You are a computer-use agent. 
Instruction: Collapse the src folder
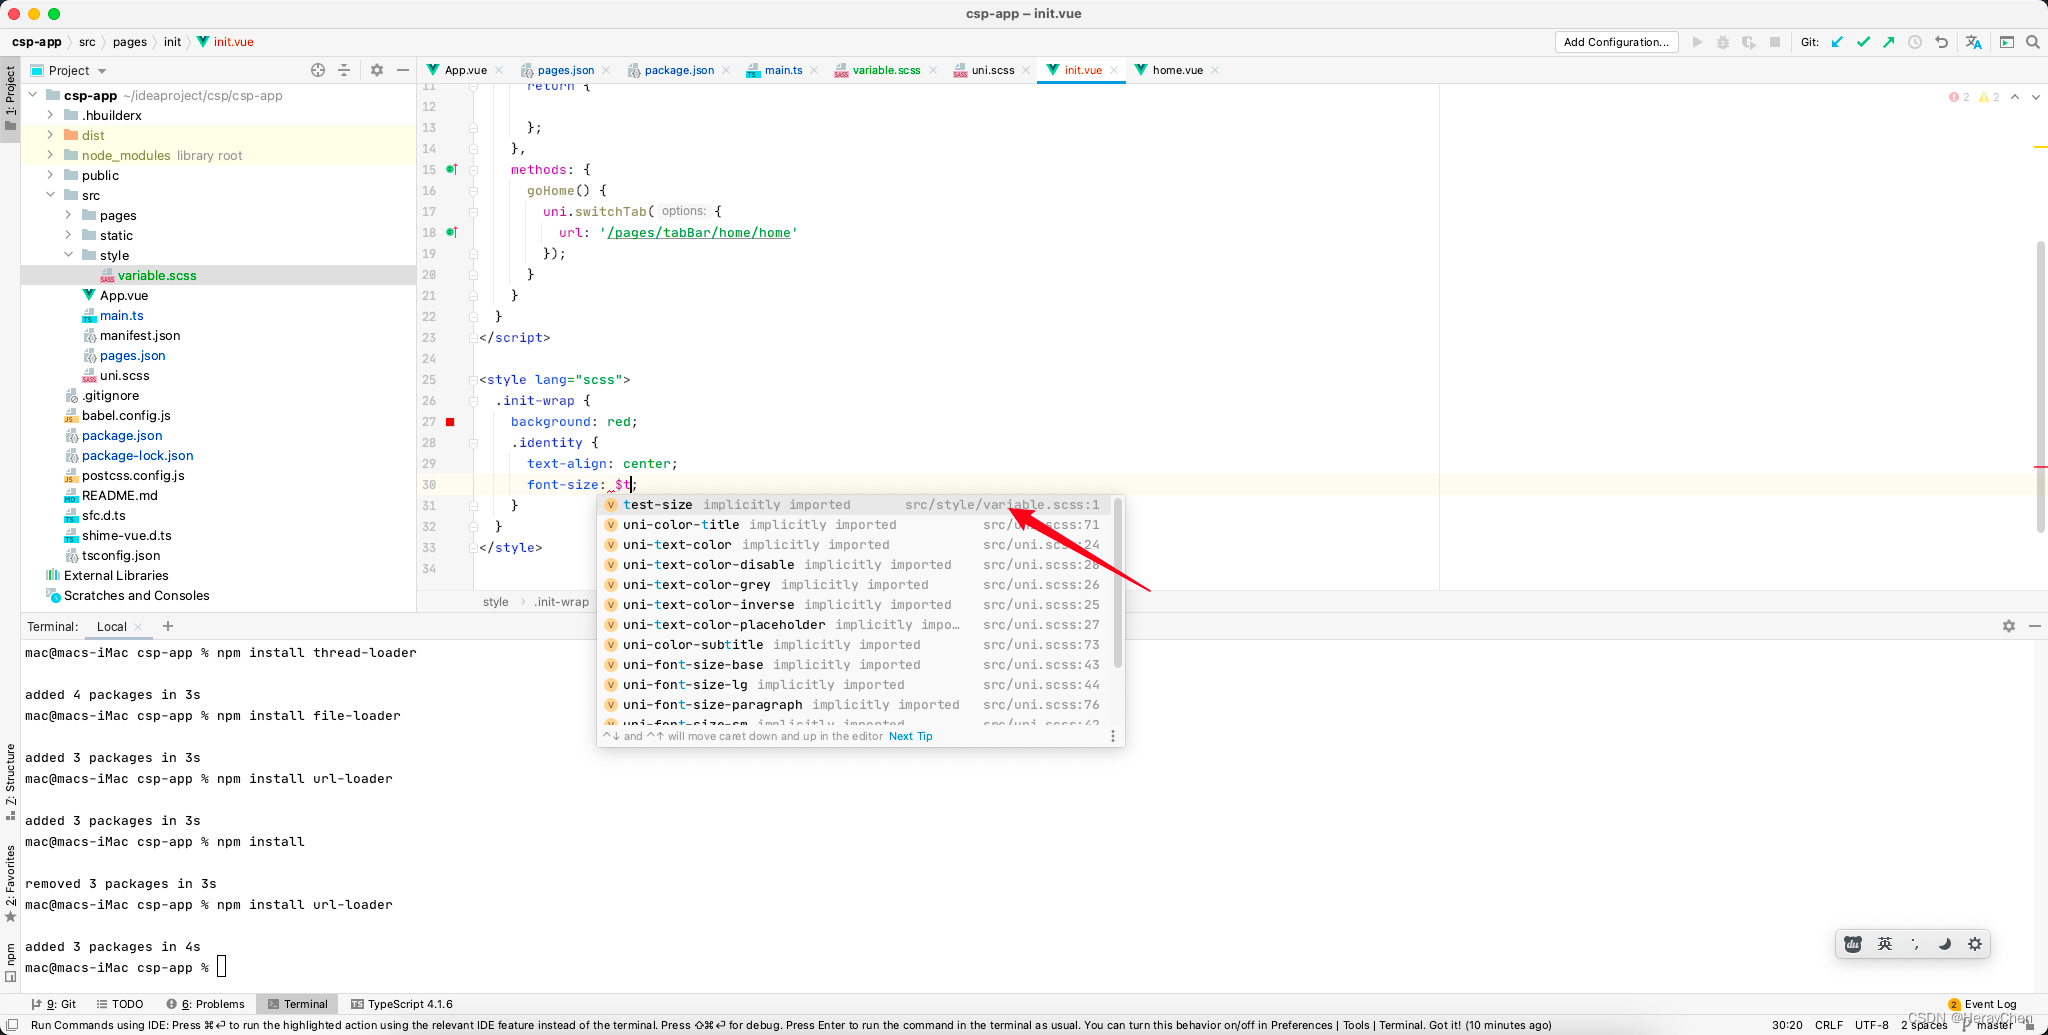pyautogui.click(x=50, y=195)
